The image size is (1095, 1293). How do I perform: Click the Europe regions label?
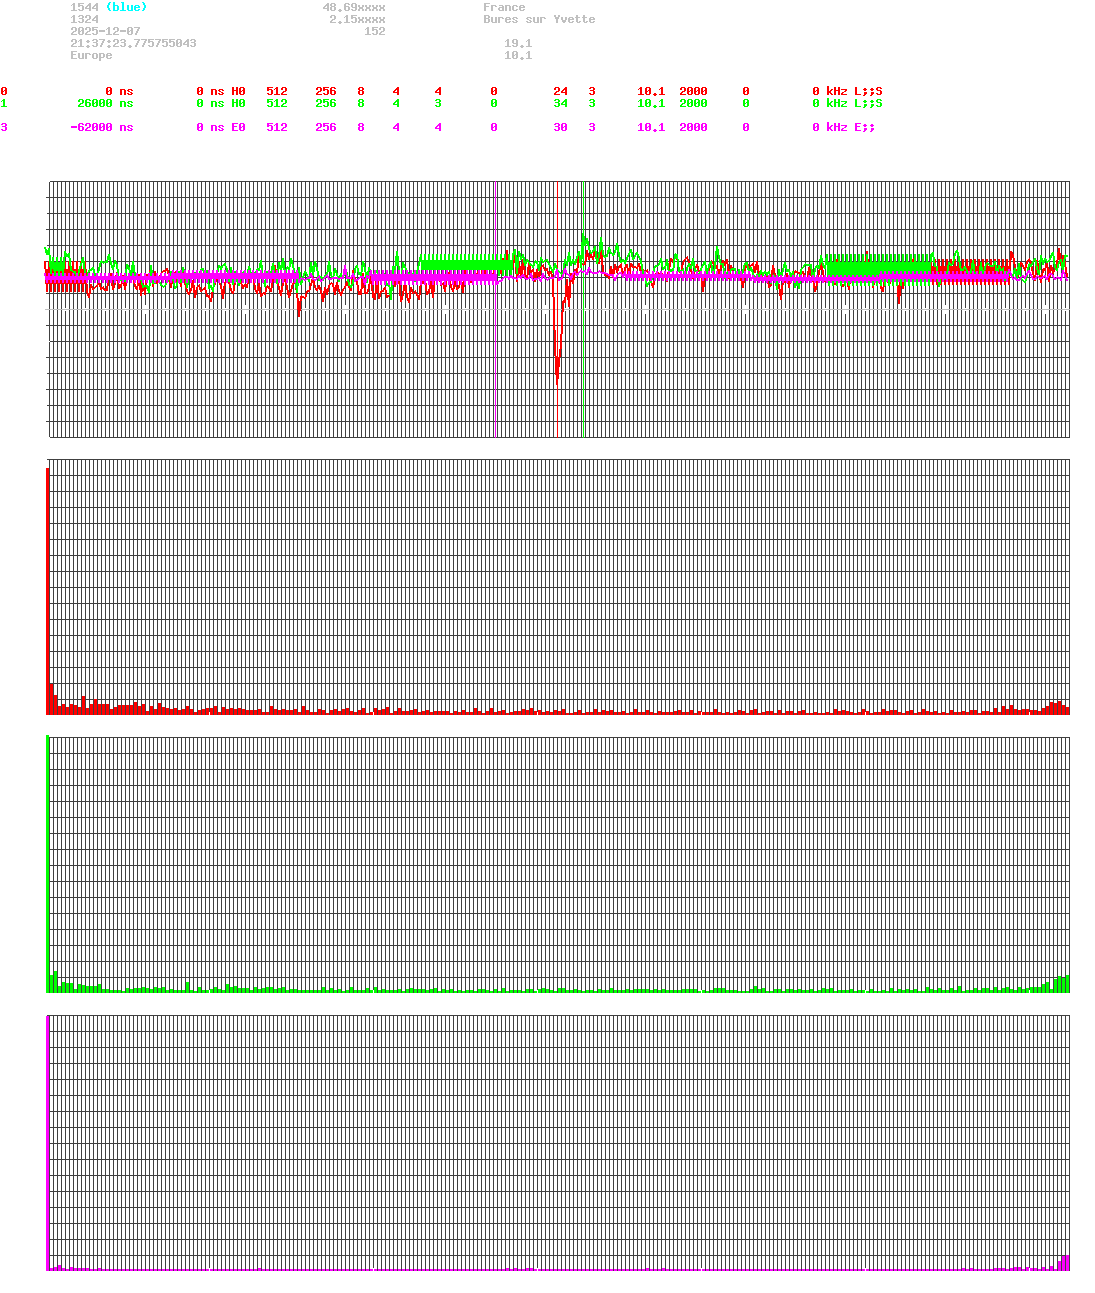pyautogui.click(x=90, y=55)
